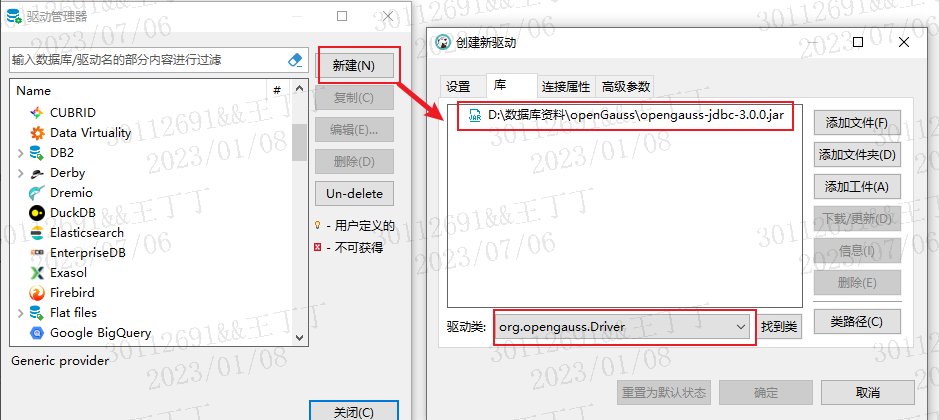Click the Dremio narwhal icon
Viewport: 939px width, 420px height.
tap(37, 193)
